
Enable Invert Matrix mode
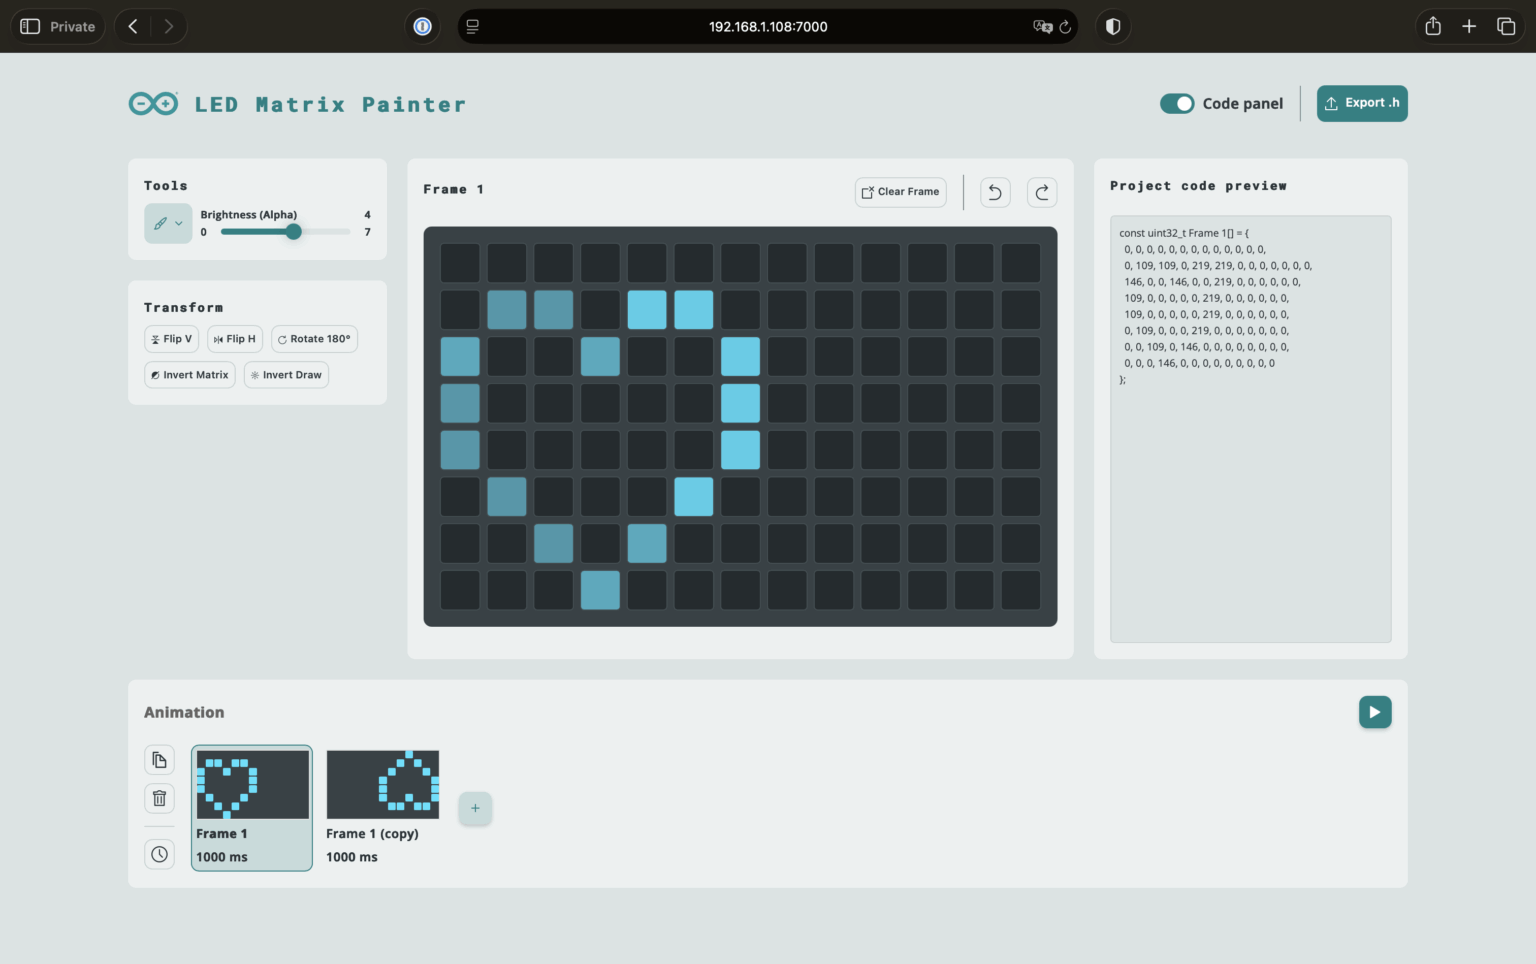click(189, 374)
